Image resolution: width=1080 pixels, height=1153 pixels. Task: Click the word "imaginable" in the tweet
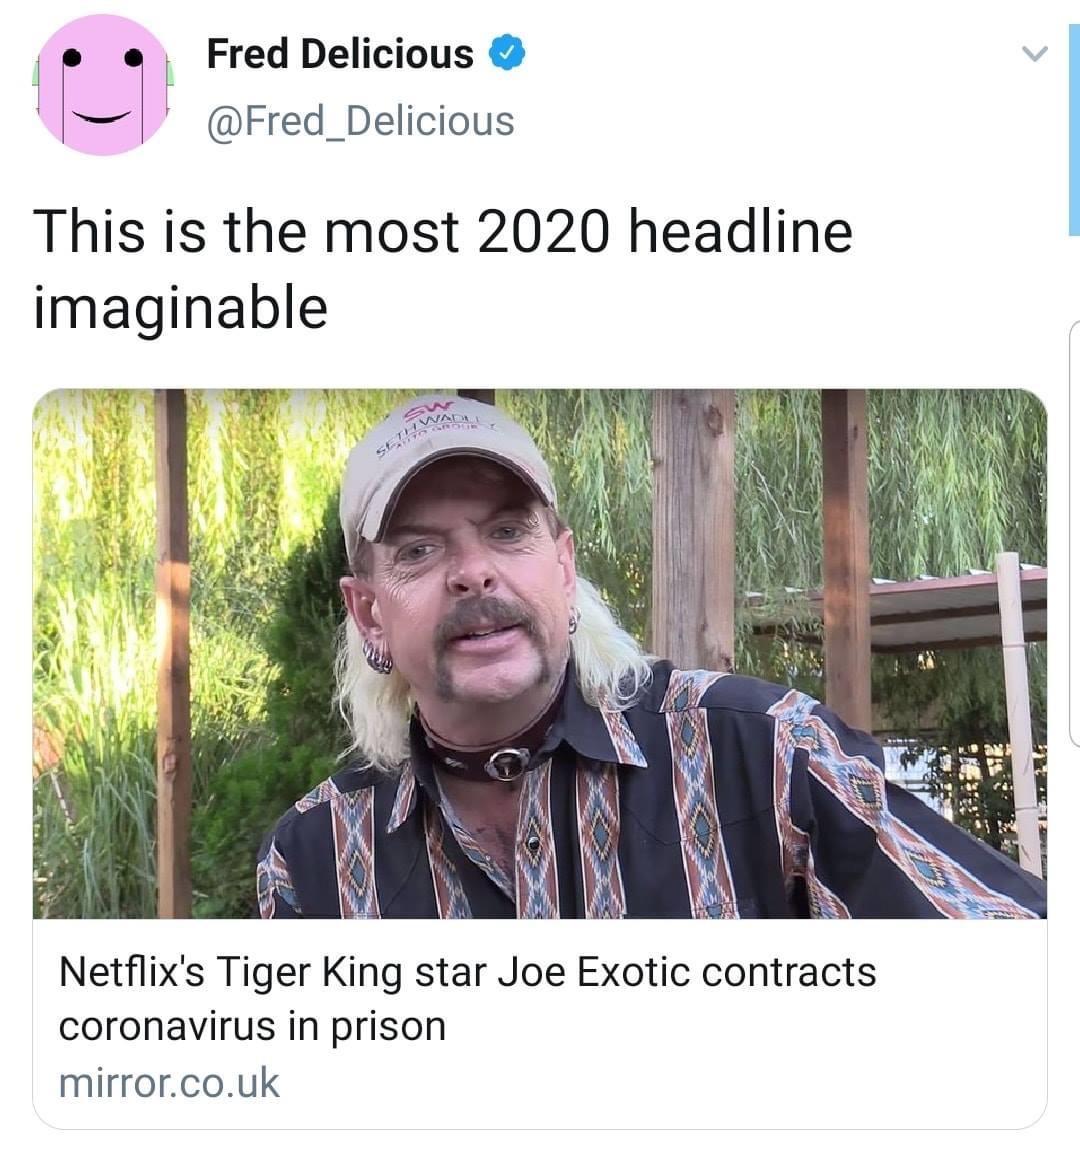(180, 307)
